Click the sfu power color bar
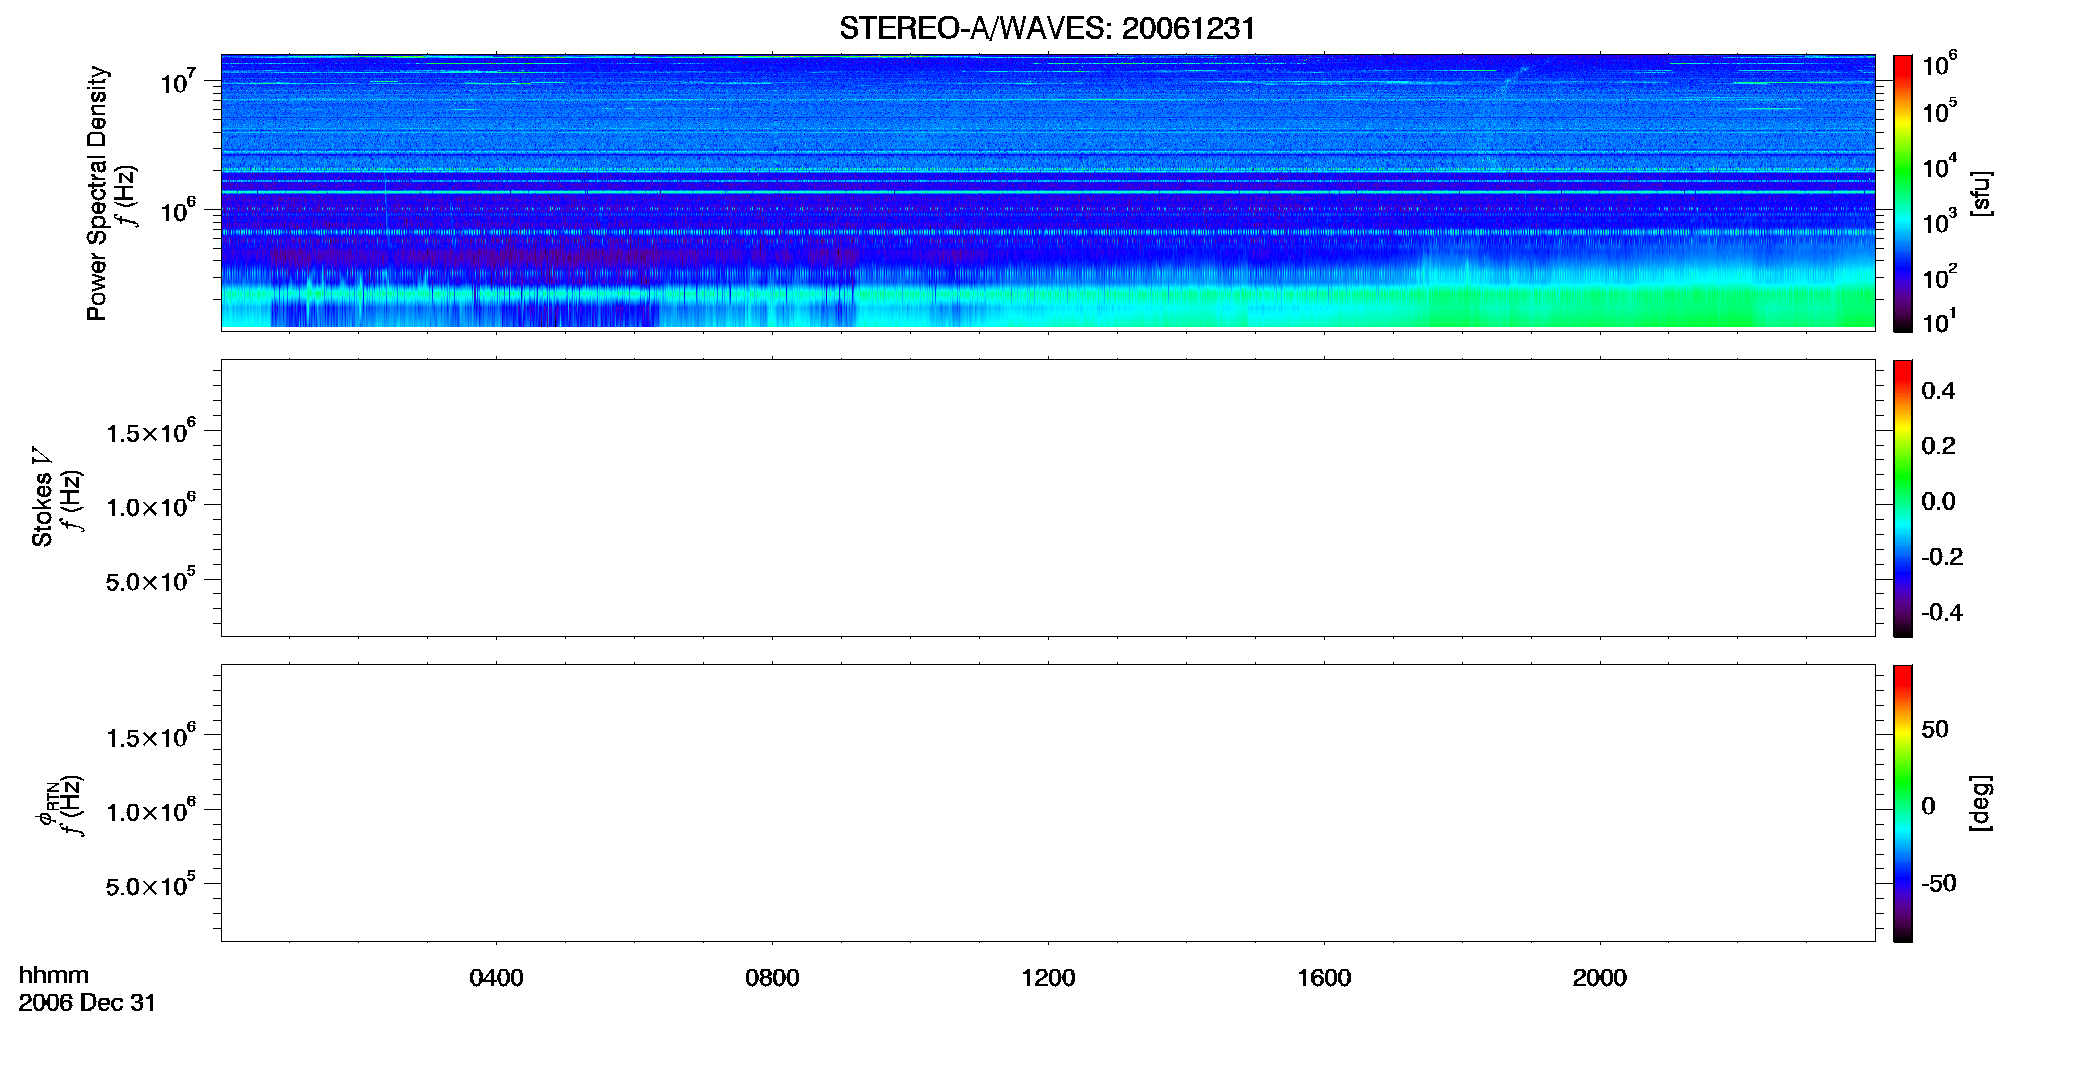 (x=1902, y=192)
